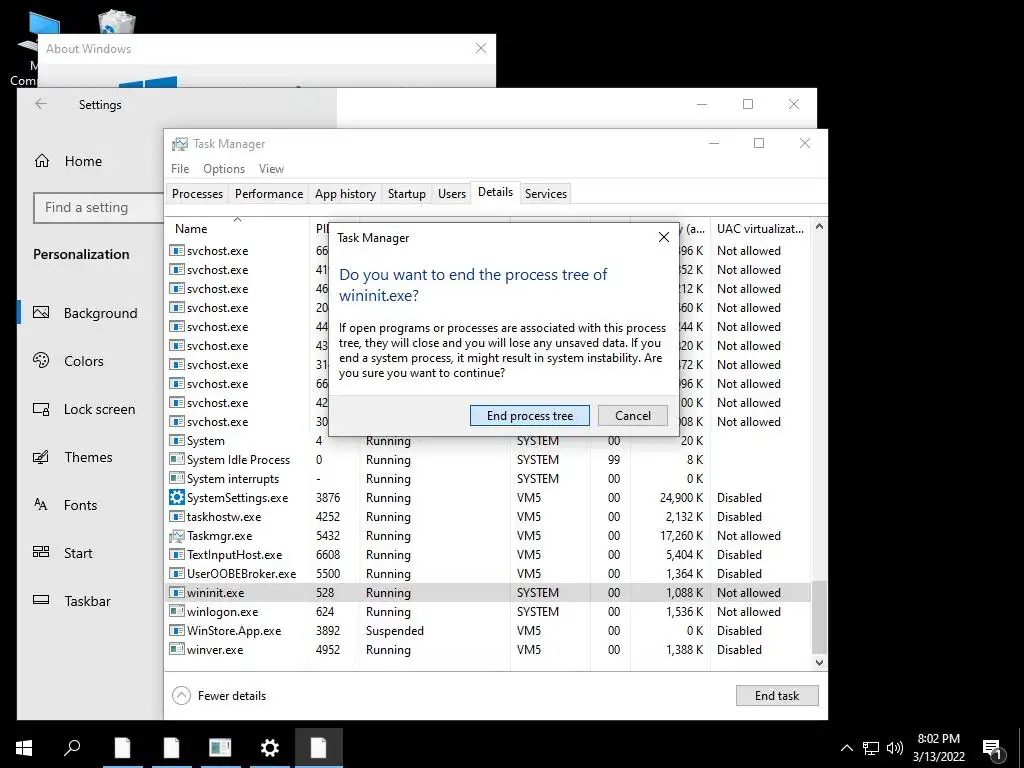1024x768 pixels.
Task: Click the System interrupts row icon
Action: 176,479
